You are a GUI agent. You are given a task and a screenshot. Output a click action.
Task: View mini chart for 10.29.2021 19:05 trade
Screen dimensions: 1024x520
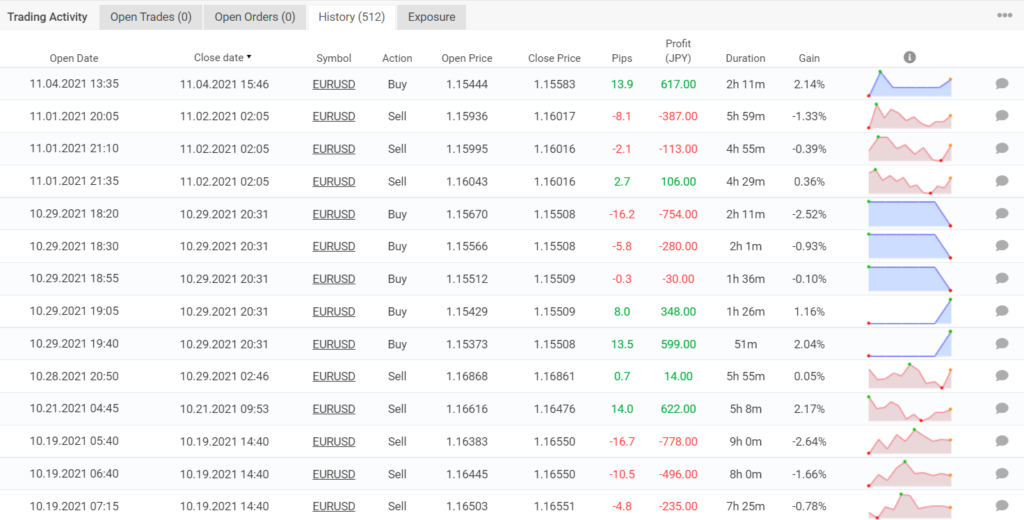tap(909, 311)
